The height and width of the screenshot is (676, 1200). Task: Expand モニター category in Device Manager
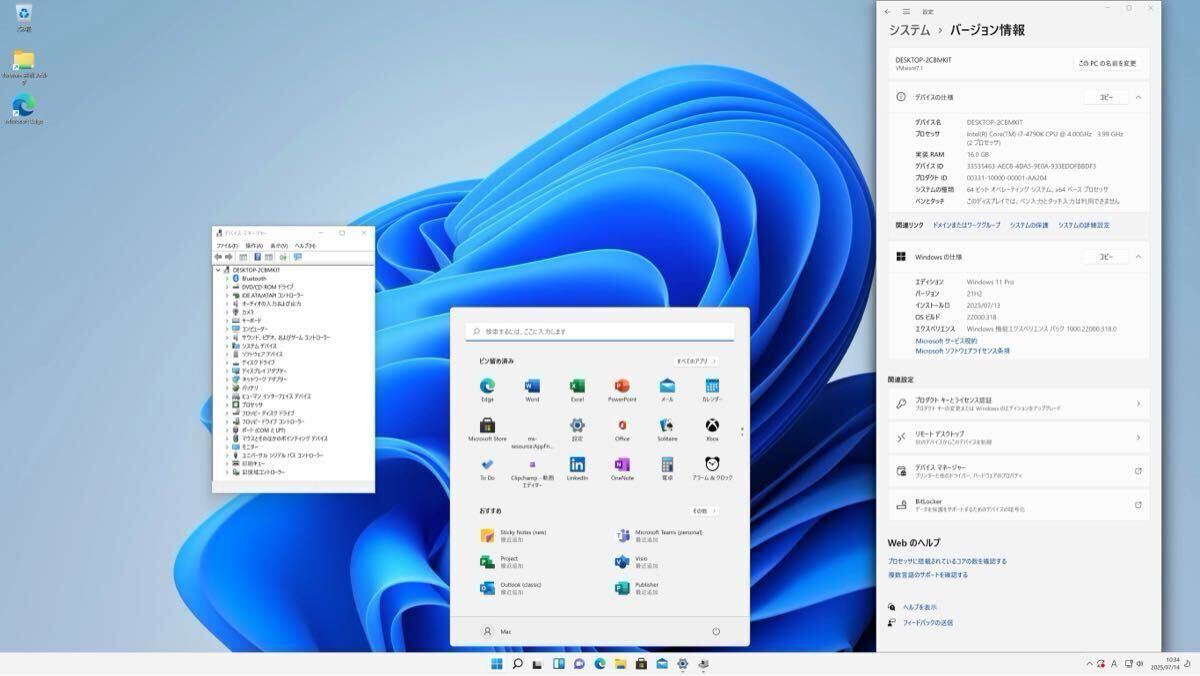click(226, 447)
